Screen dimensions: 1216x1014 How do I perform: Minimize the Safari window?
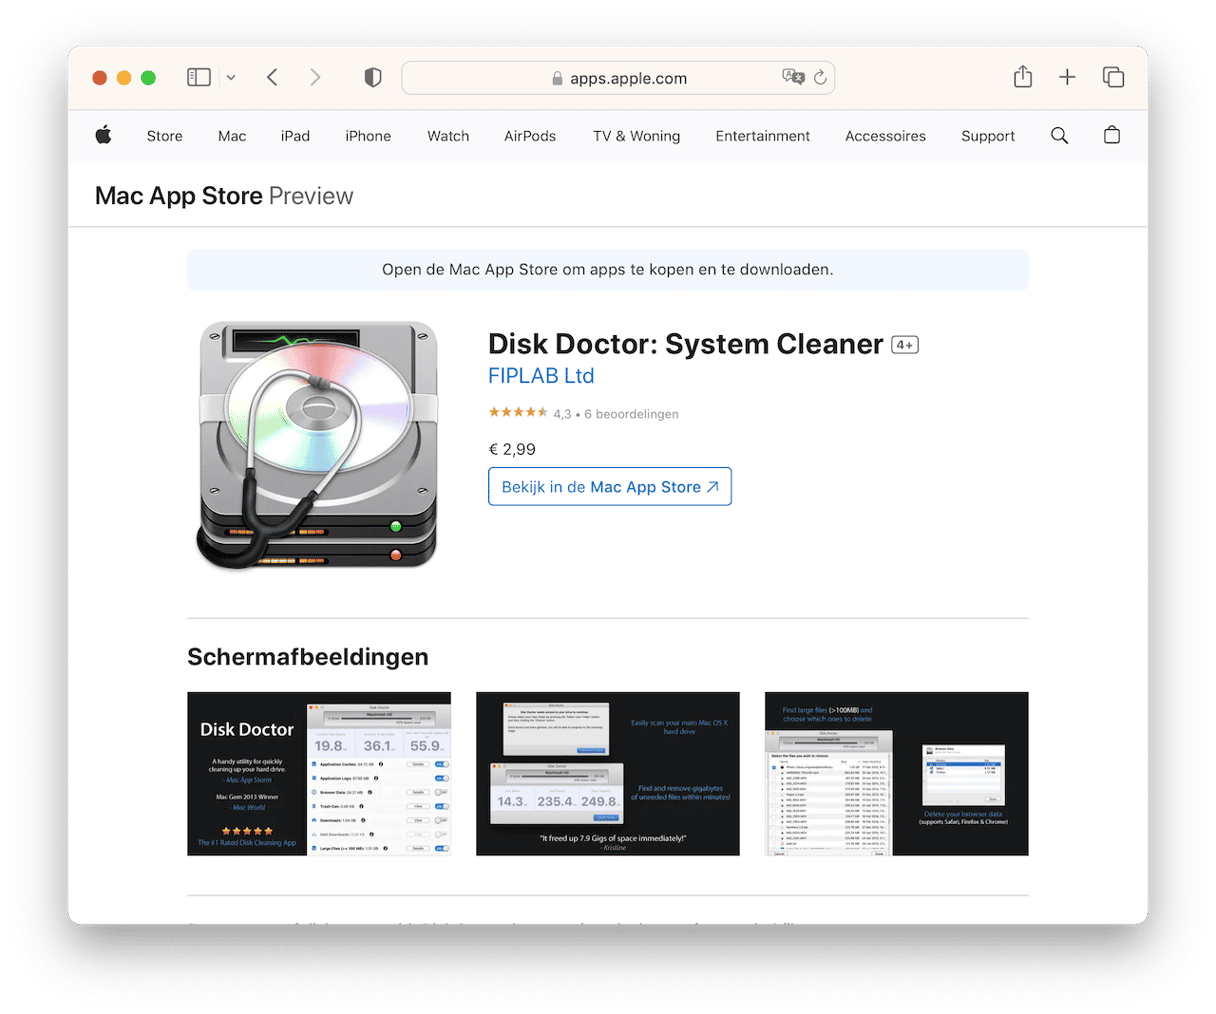point(124,78)
